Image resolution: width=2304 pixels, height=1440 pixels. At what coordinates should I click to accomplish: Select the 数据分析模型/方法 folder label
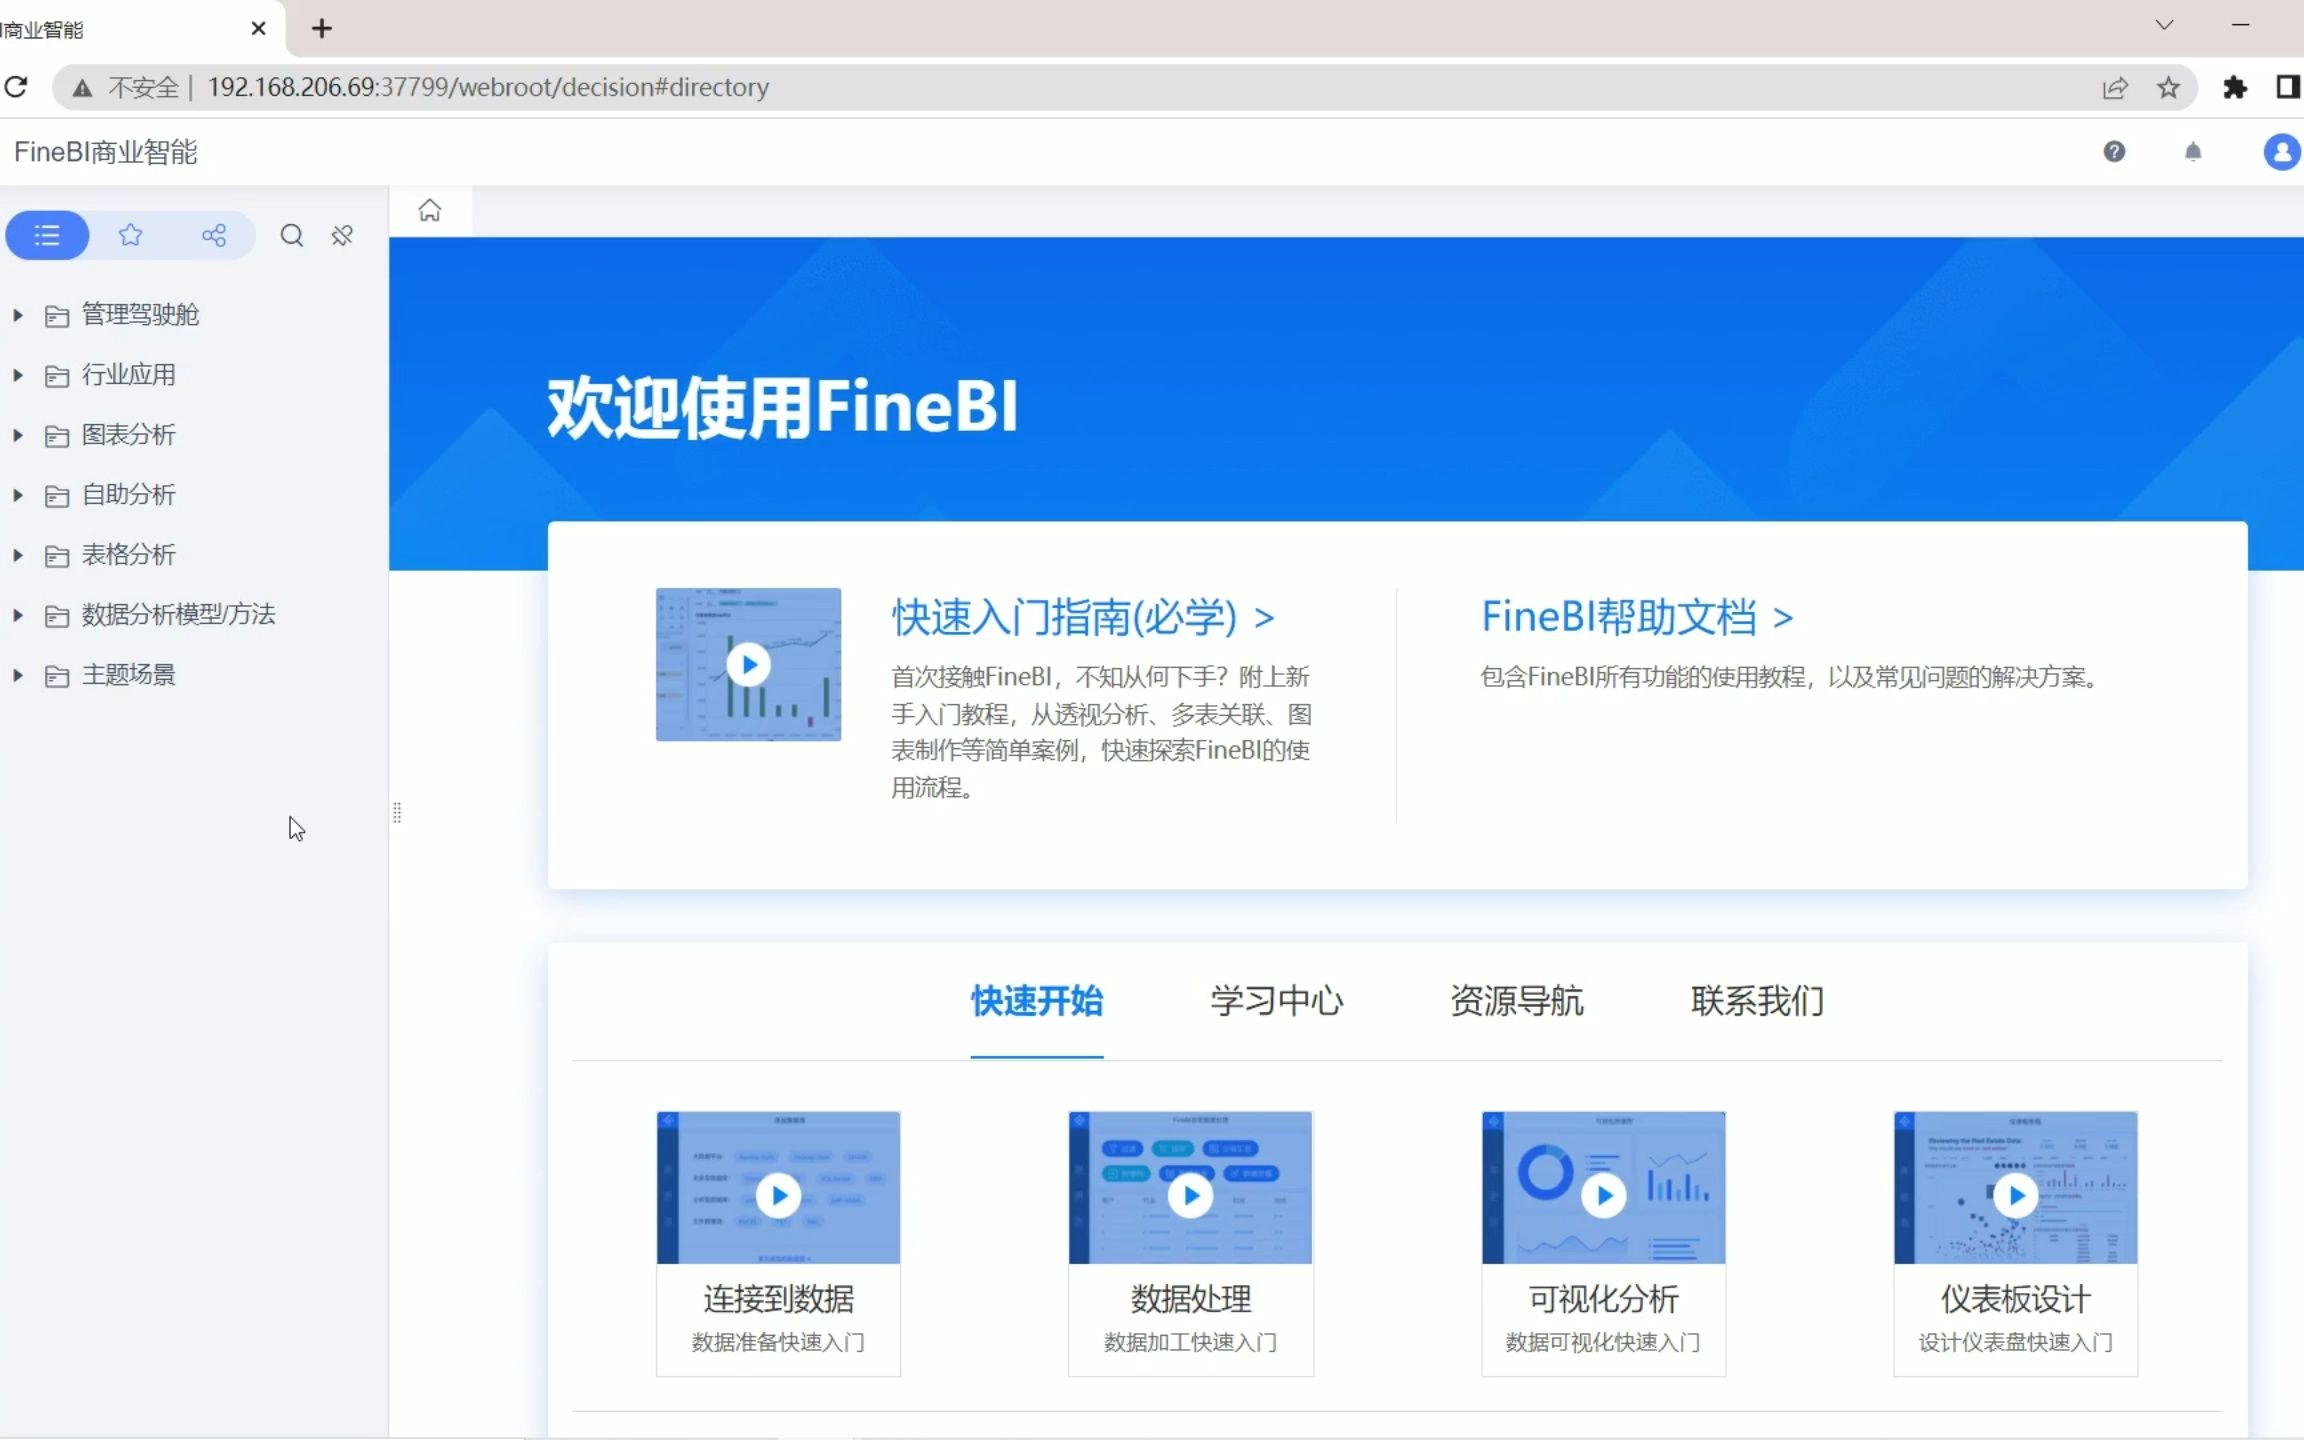(x=178, y=615)
